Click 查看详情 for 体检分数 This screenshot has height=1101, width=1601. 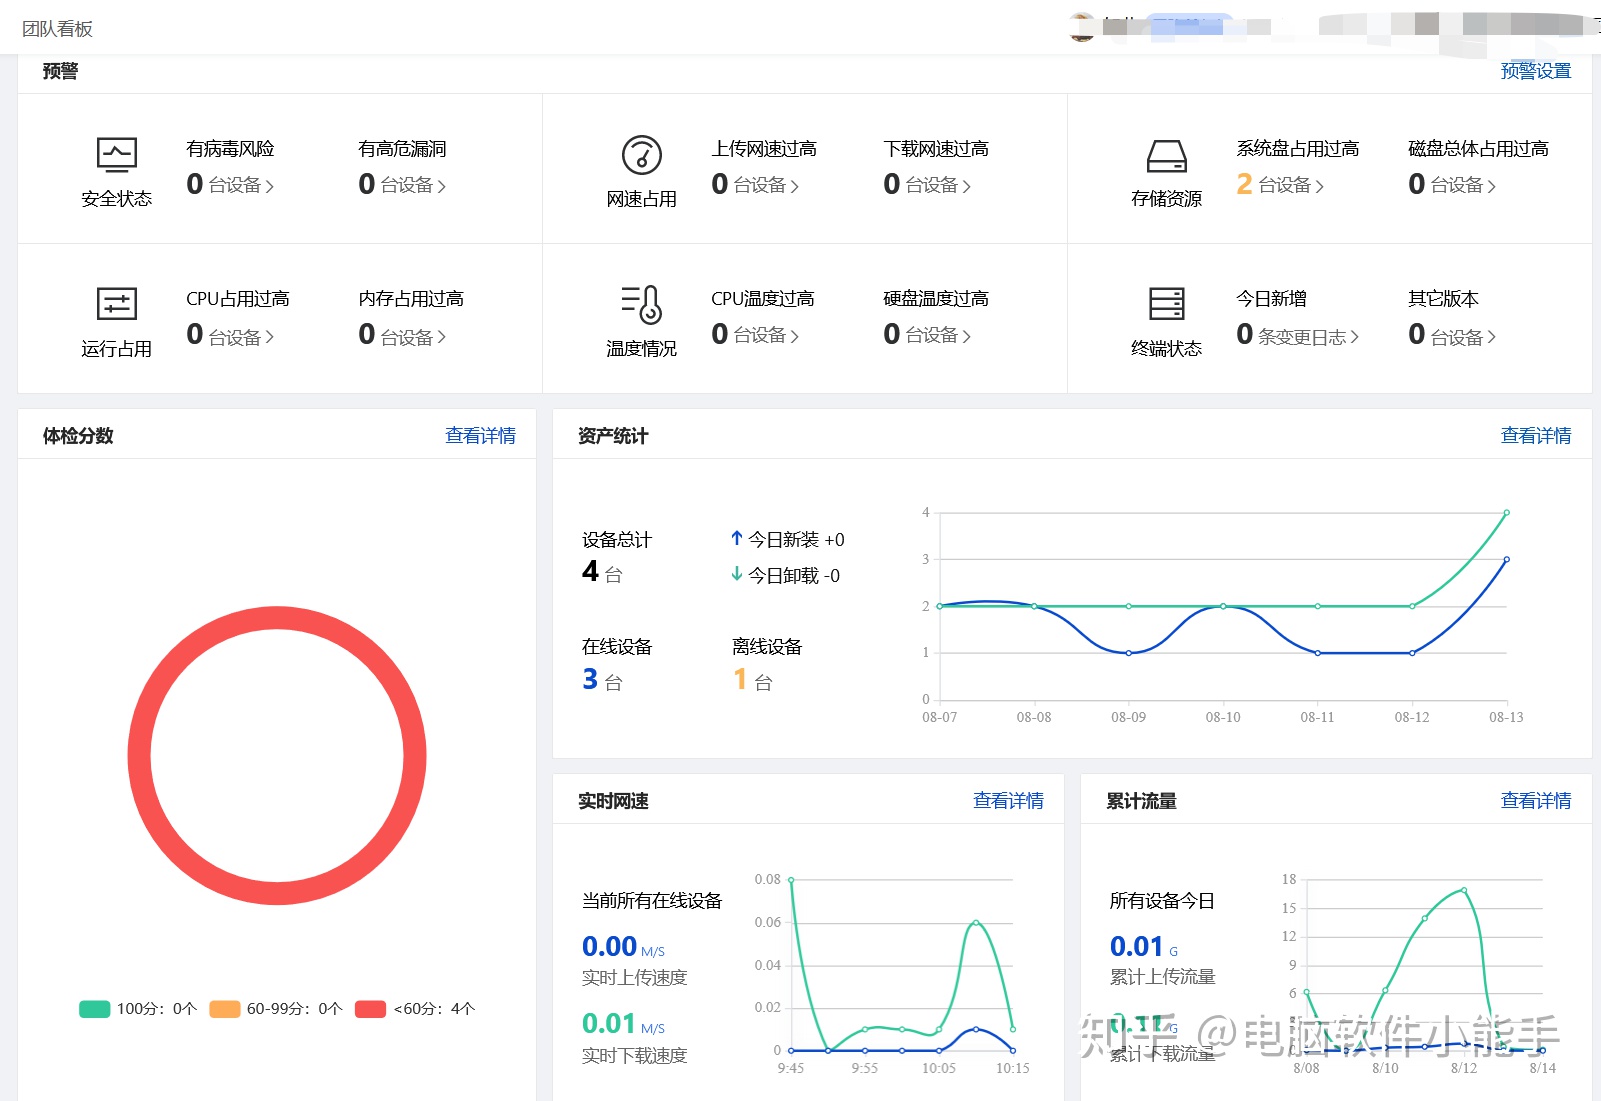pos(480,434)
